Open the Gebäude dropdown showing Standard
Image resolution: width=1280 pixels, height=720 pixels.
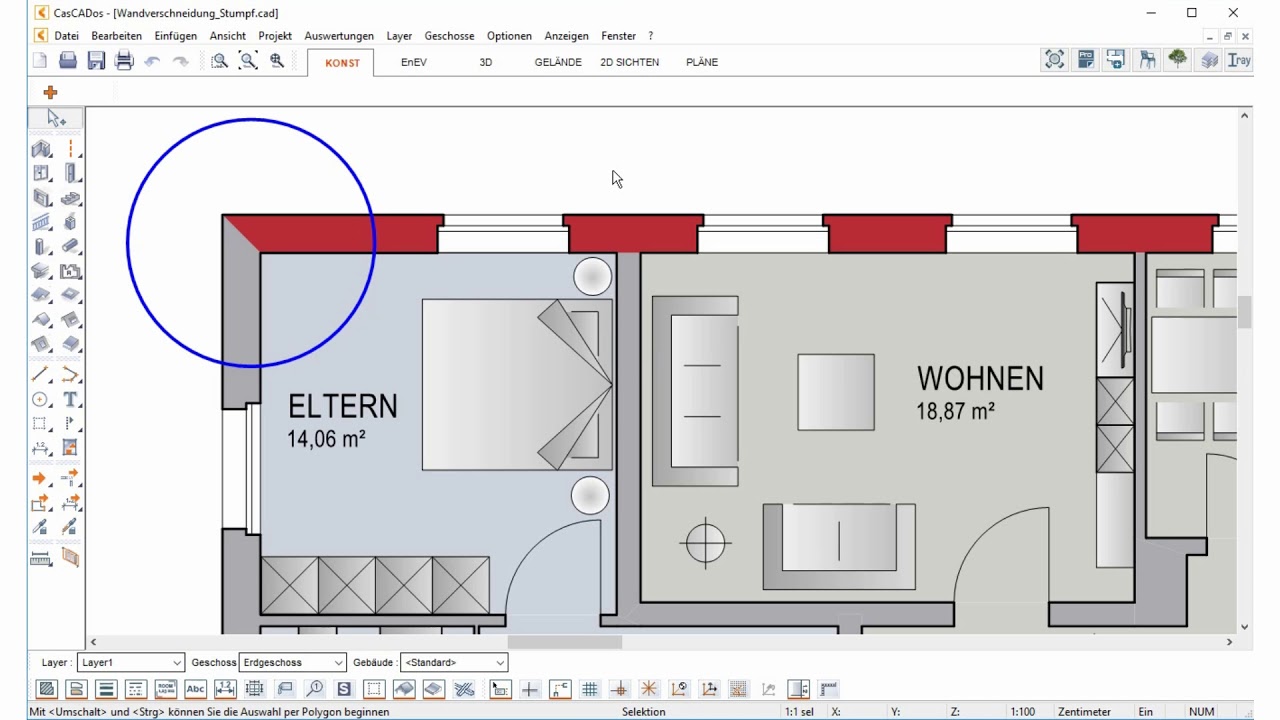coord(454,662)
